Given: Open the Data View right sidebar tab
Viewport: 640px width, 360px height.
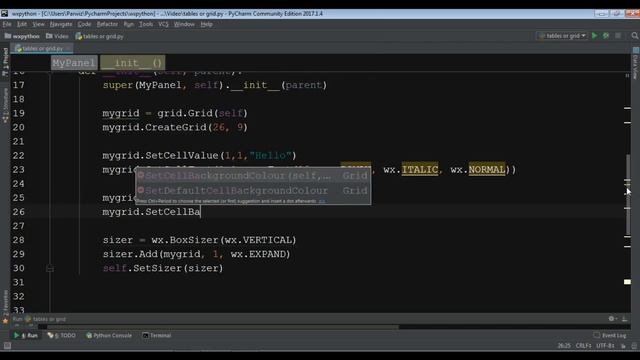Looking at the screenshot, I should click(635, 63).
